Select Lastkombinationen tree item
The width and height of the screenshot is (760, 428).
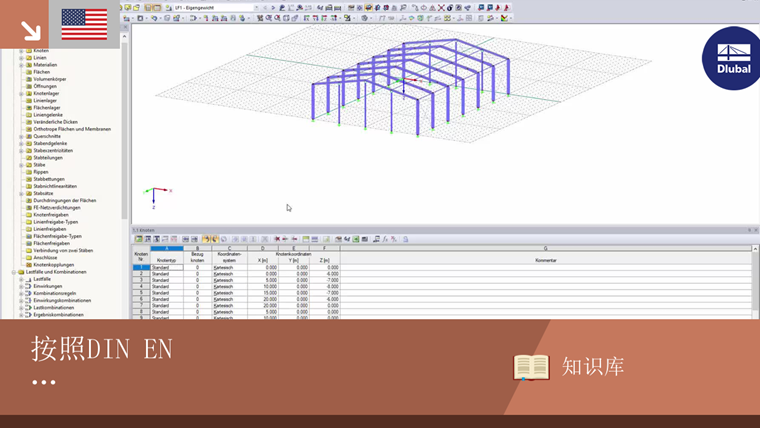[54, 308]
